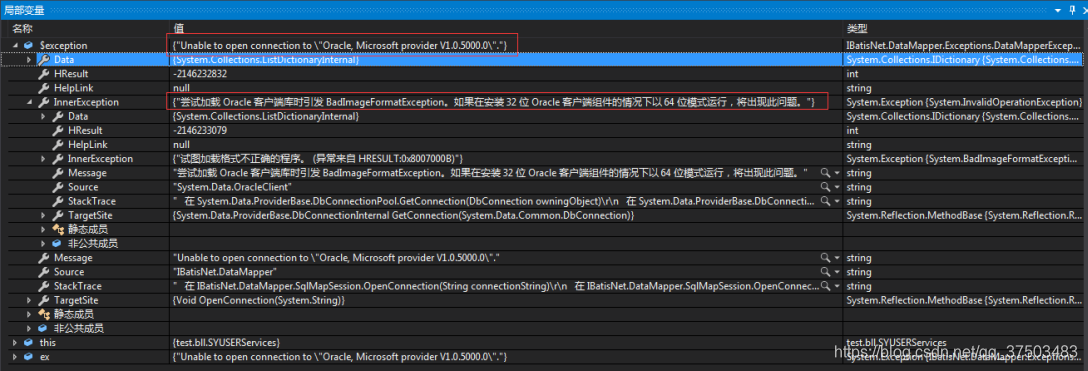Open visualizer dropdown for the Chinese BadImageFormatException Message
This screenshot has width=1088, height=371.
pos(836,173)
